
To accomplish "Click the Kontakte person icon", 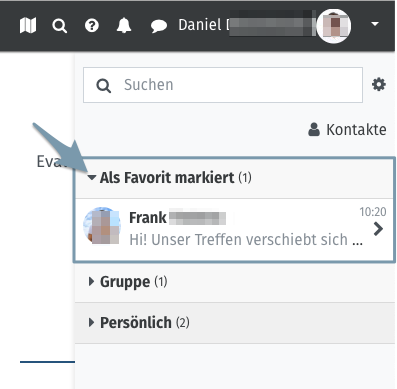I will pos(314,130).
